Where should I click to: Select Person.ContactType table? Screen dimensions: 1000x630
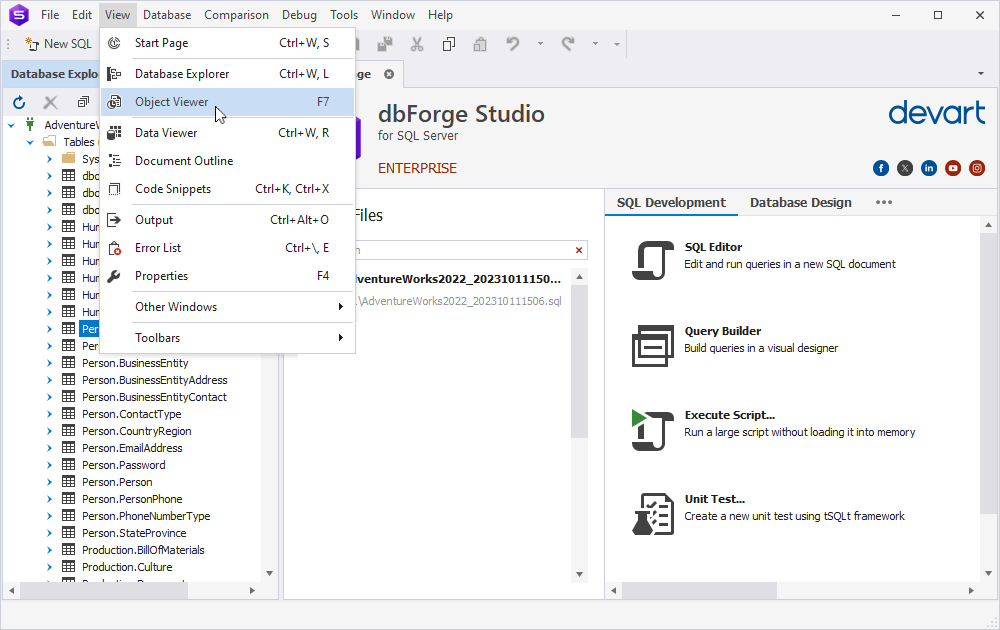[131, 414]
